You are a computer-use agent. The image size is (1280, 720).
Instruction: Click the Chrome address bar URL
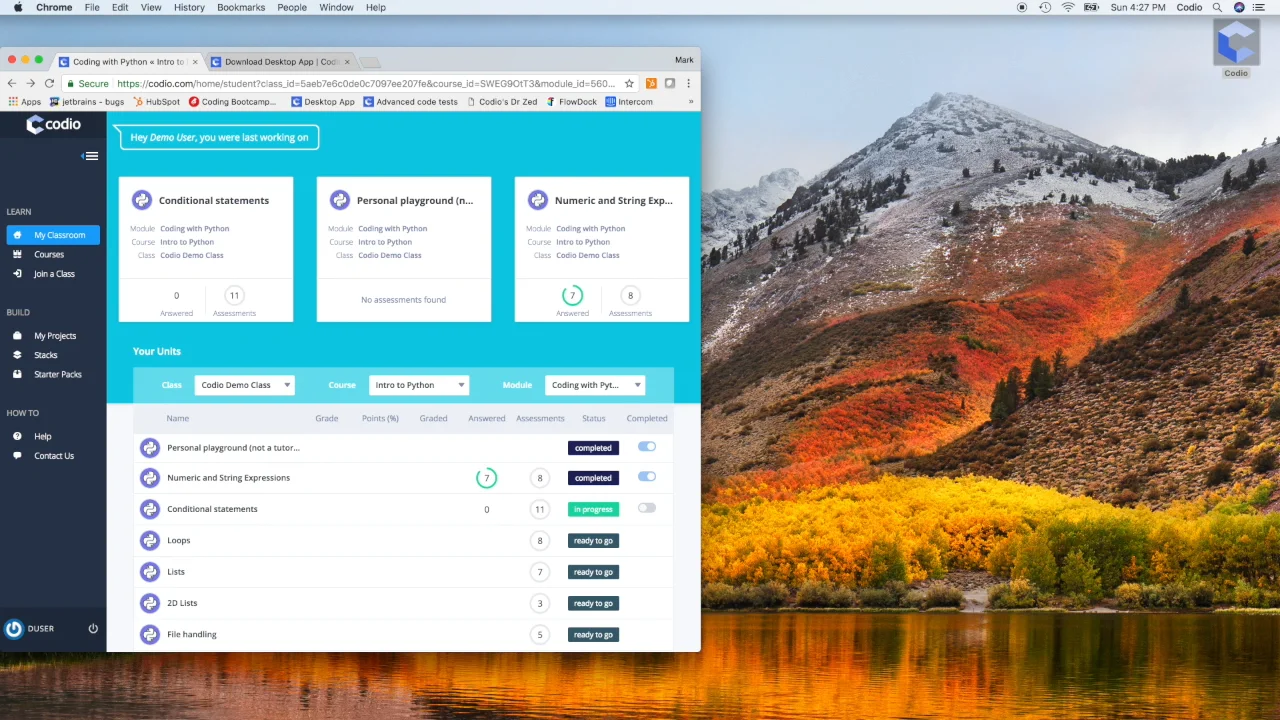click(x=365, y=84)
